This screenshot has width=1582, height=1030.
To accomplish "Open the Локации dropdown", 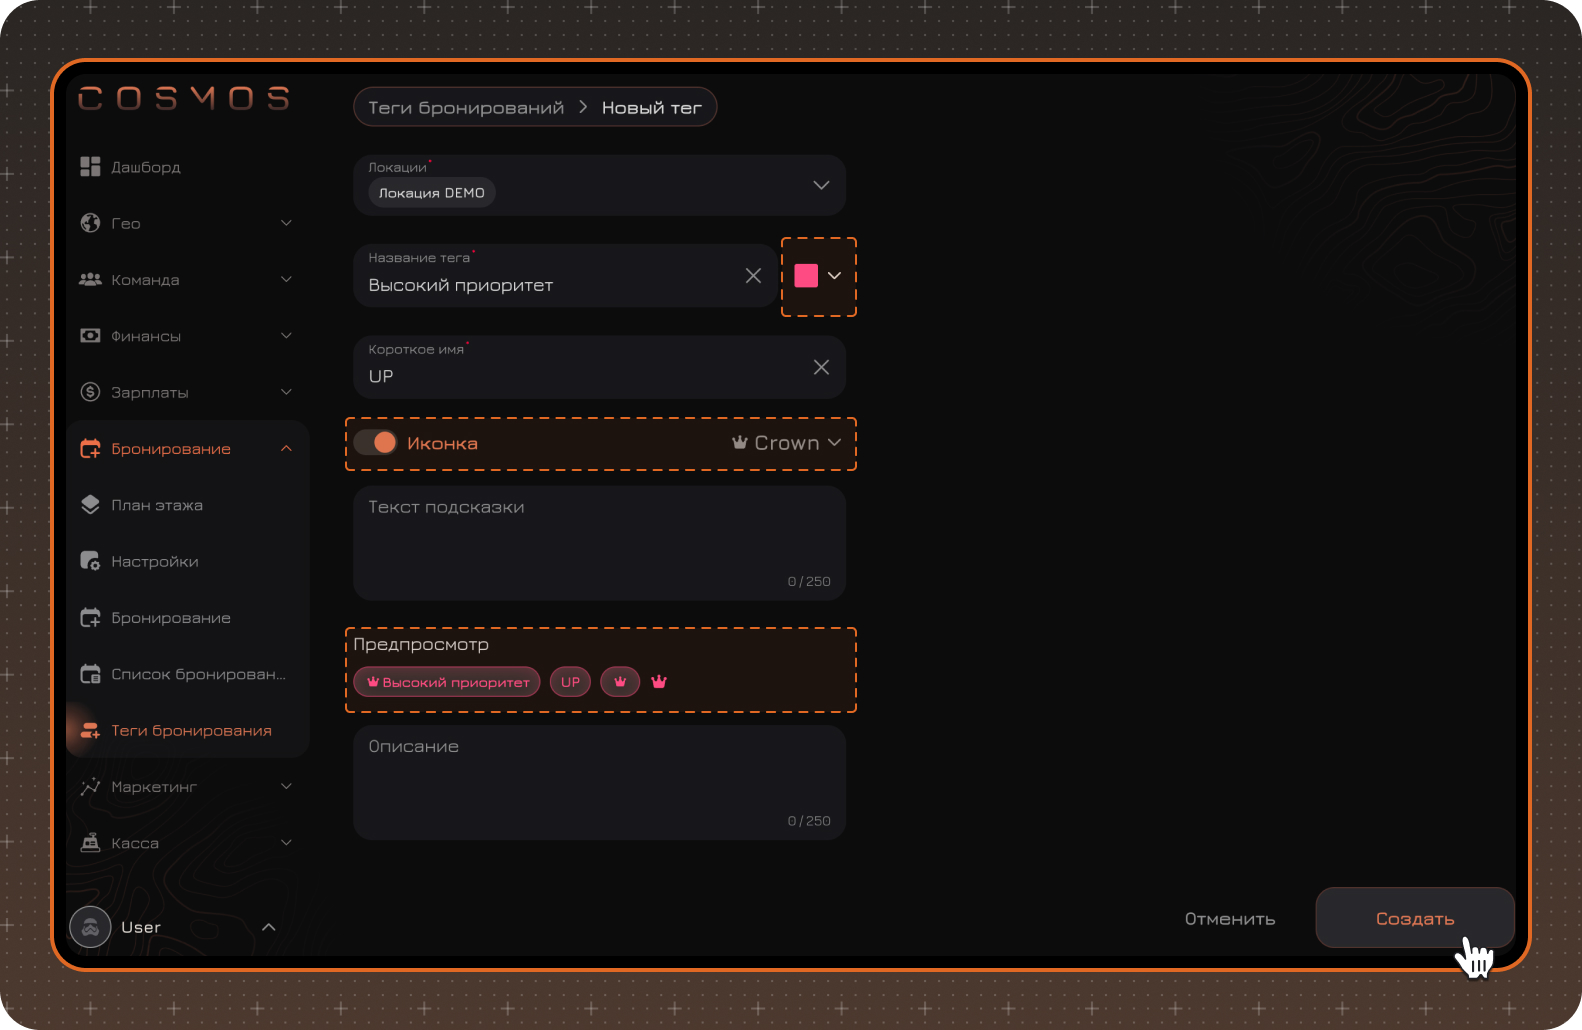I will pyautogui.click(x=821, y=185).
